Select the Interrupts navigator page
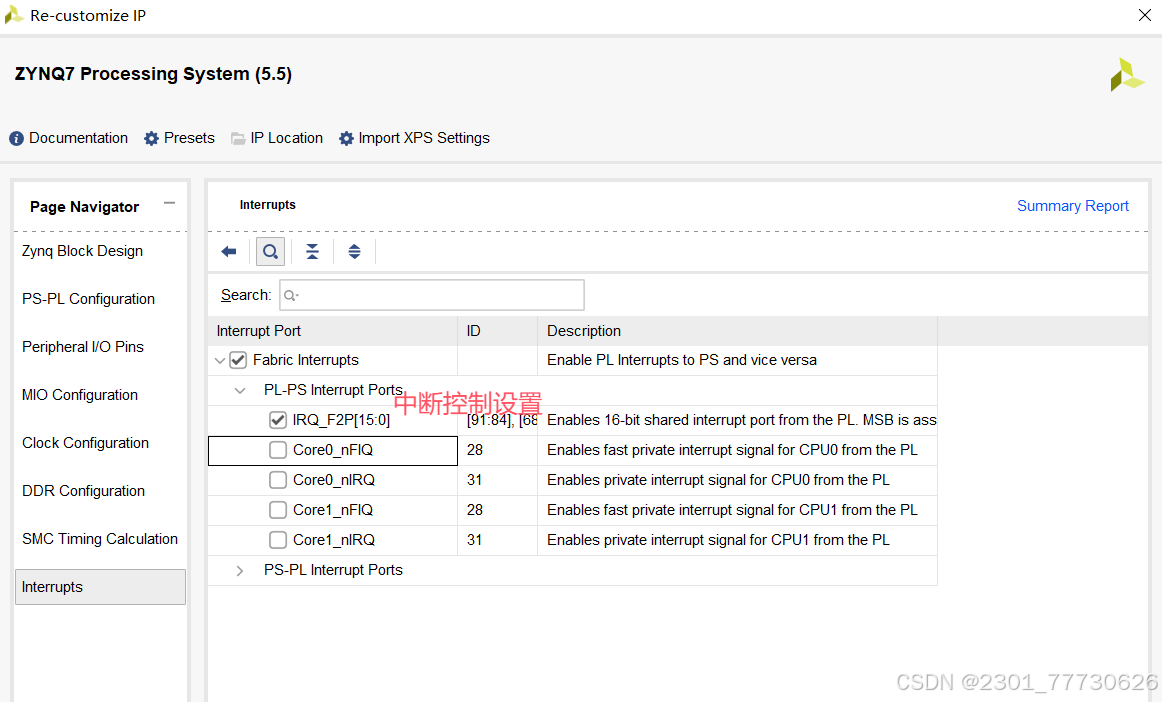This screenshot has width=1162, height=702. 100,587
